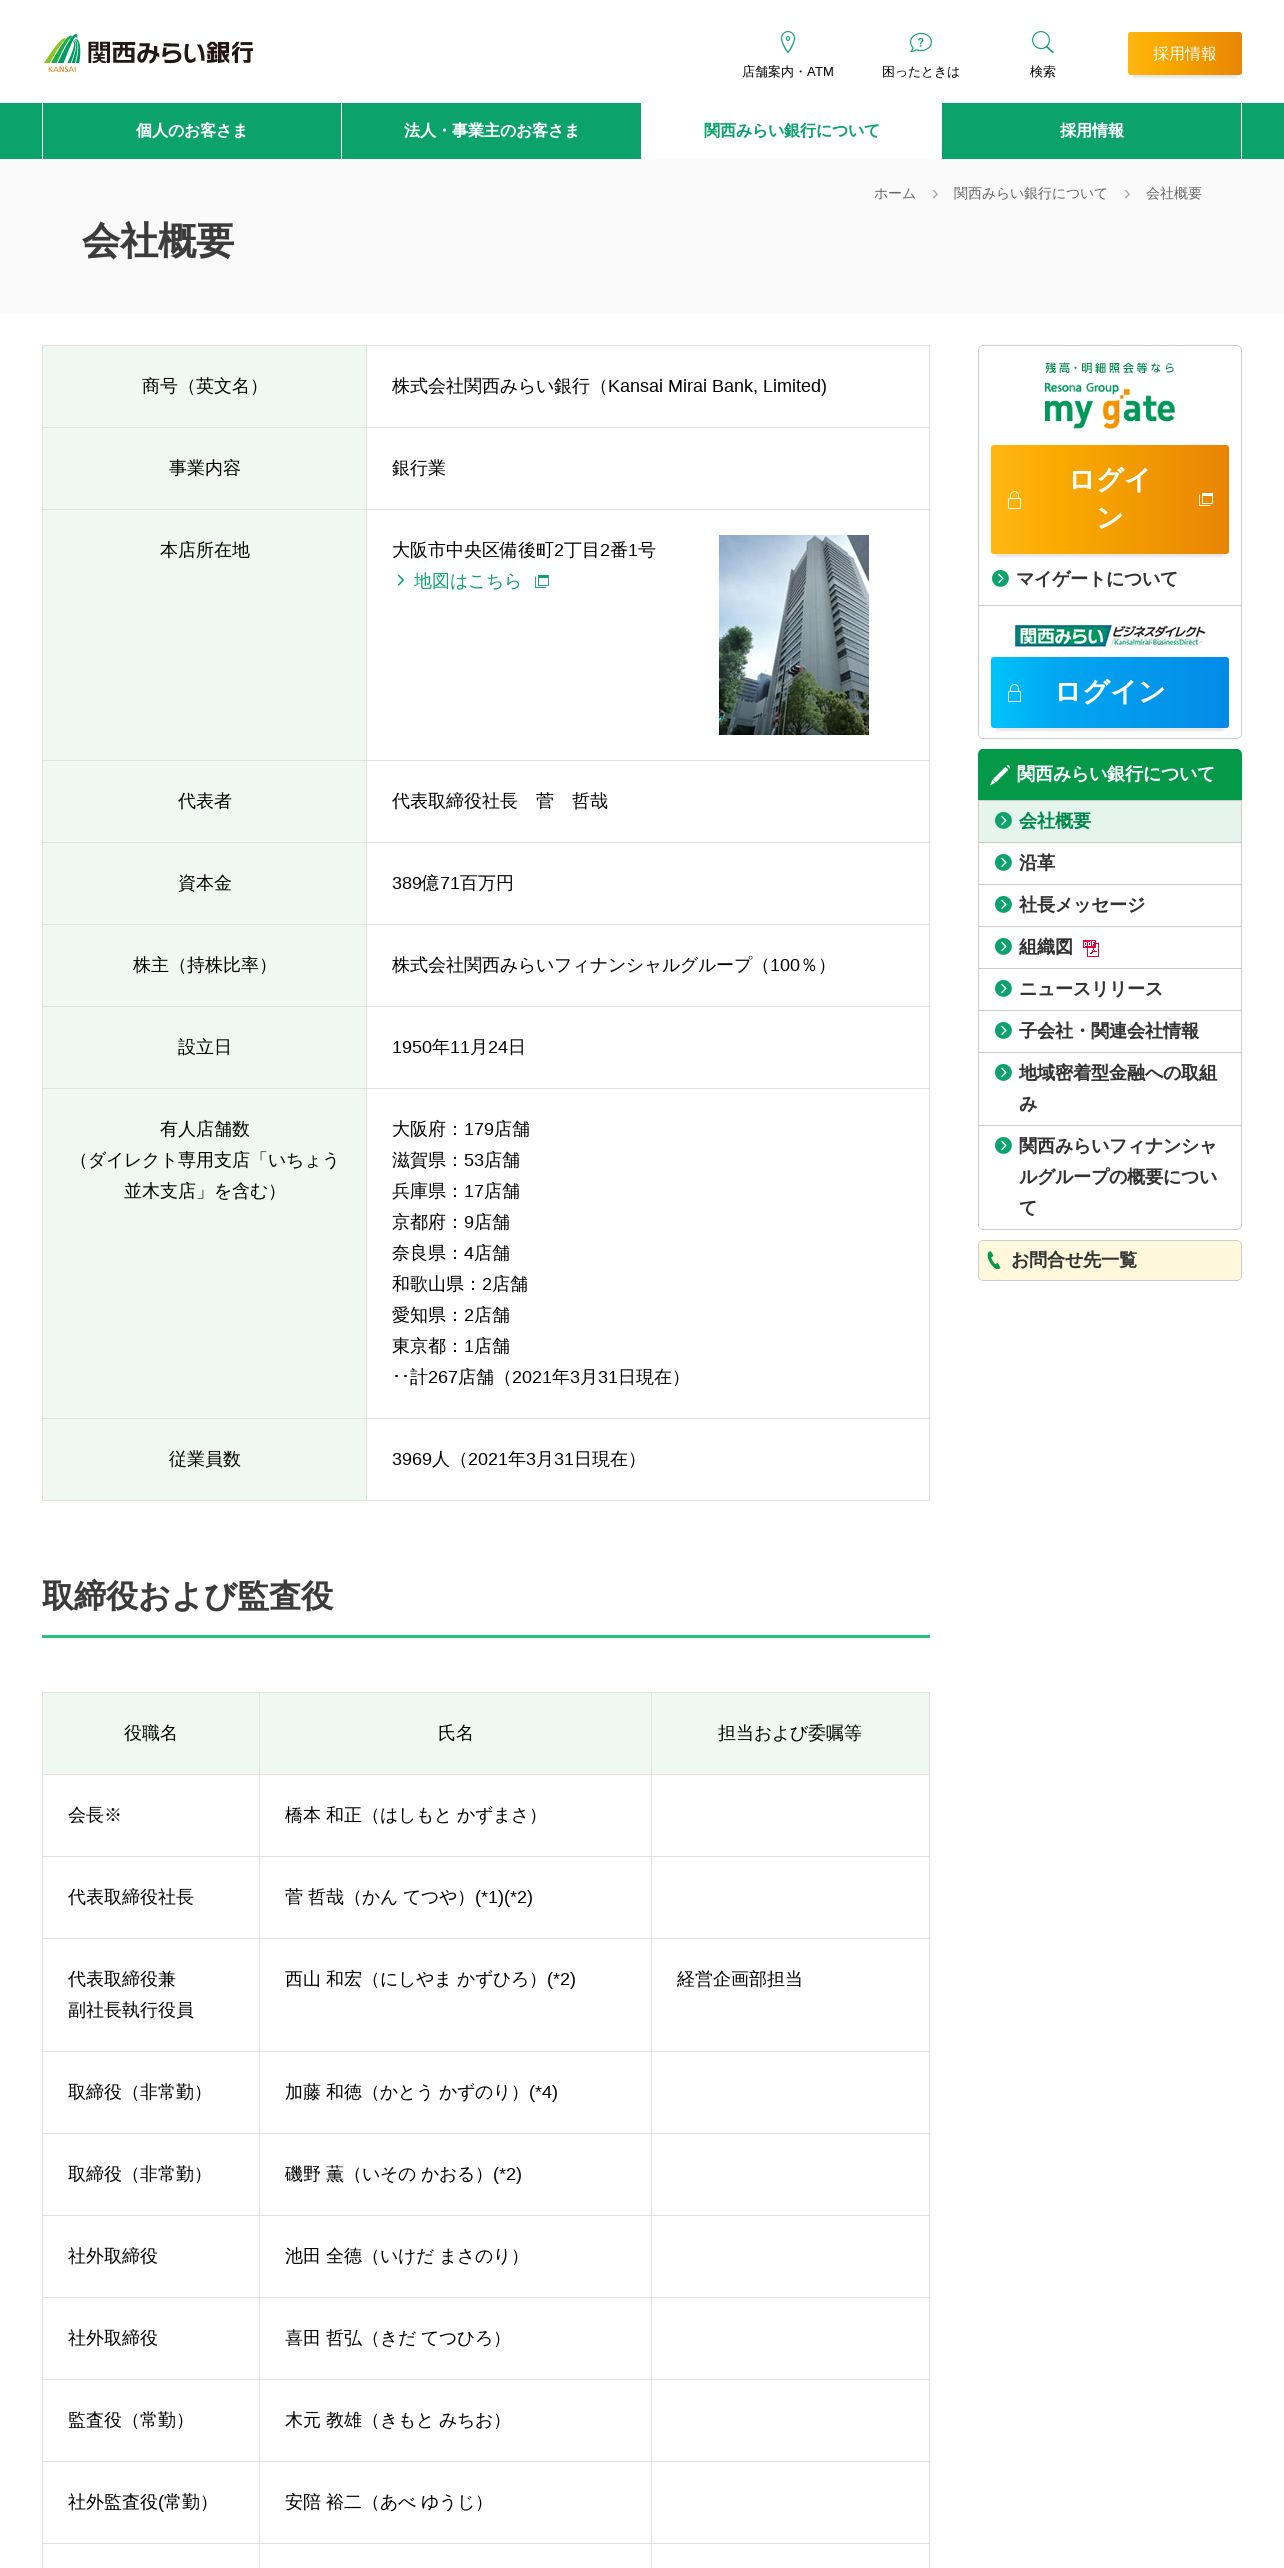Screen dimensions: 1284x2568
Task: Click 関西みらい銀行について breadcrumb link
Action: (1030, 194)
